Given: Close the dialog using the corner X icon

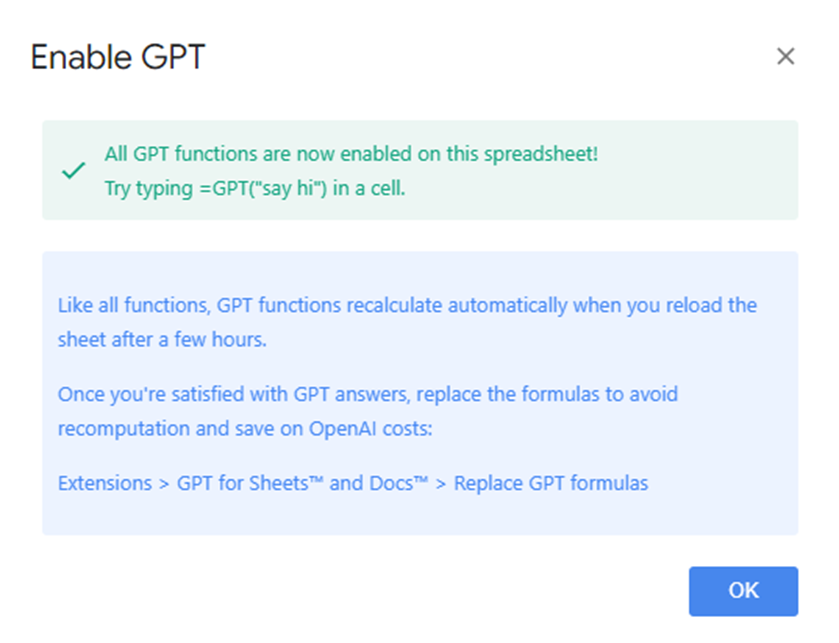Looking at the screenshot, I should [786, 57].
